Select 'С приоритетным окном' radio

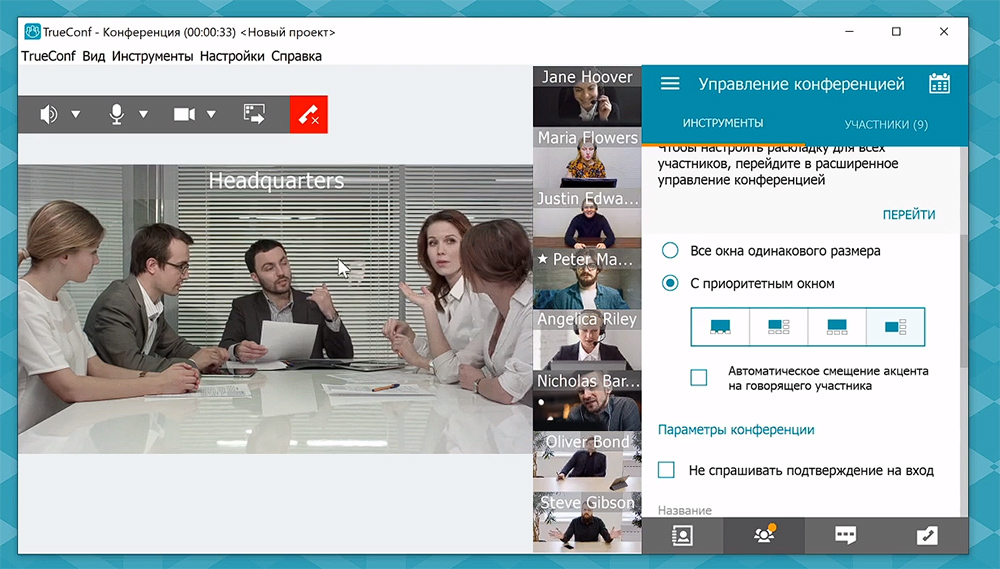tap(670, 283)
